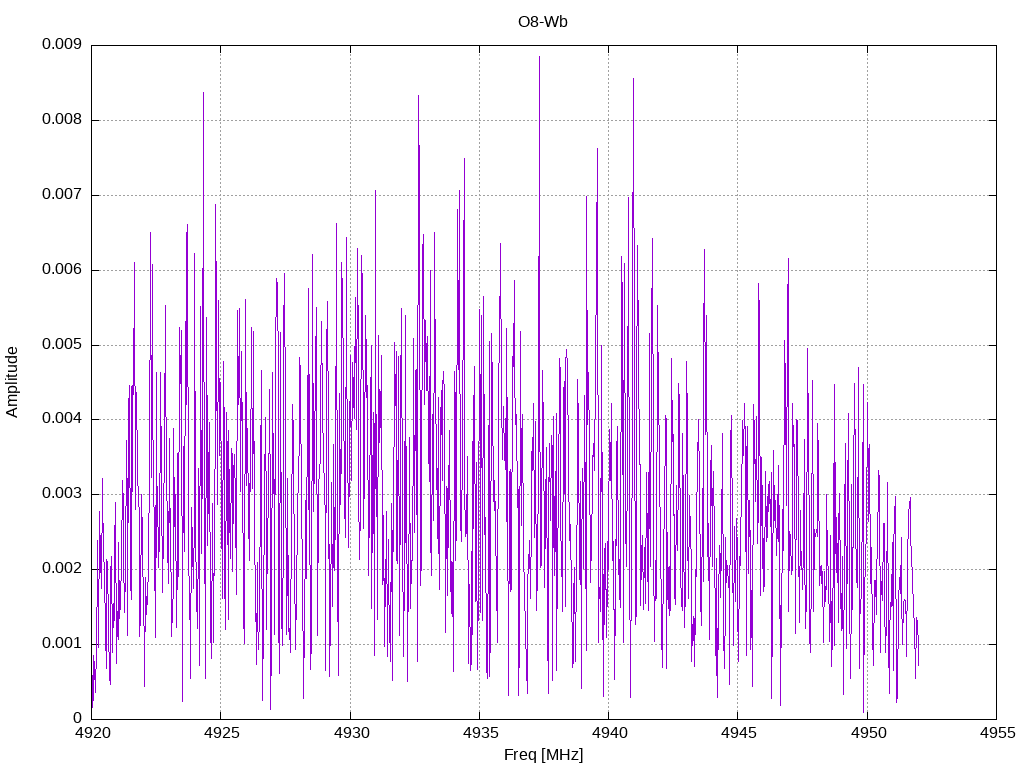The image size is (1024, 768).
Task: Click x-axis tick label 4940
Action: click(x=609, y=733)
